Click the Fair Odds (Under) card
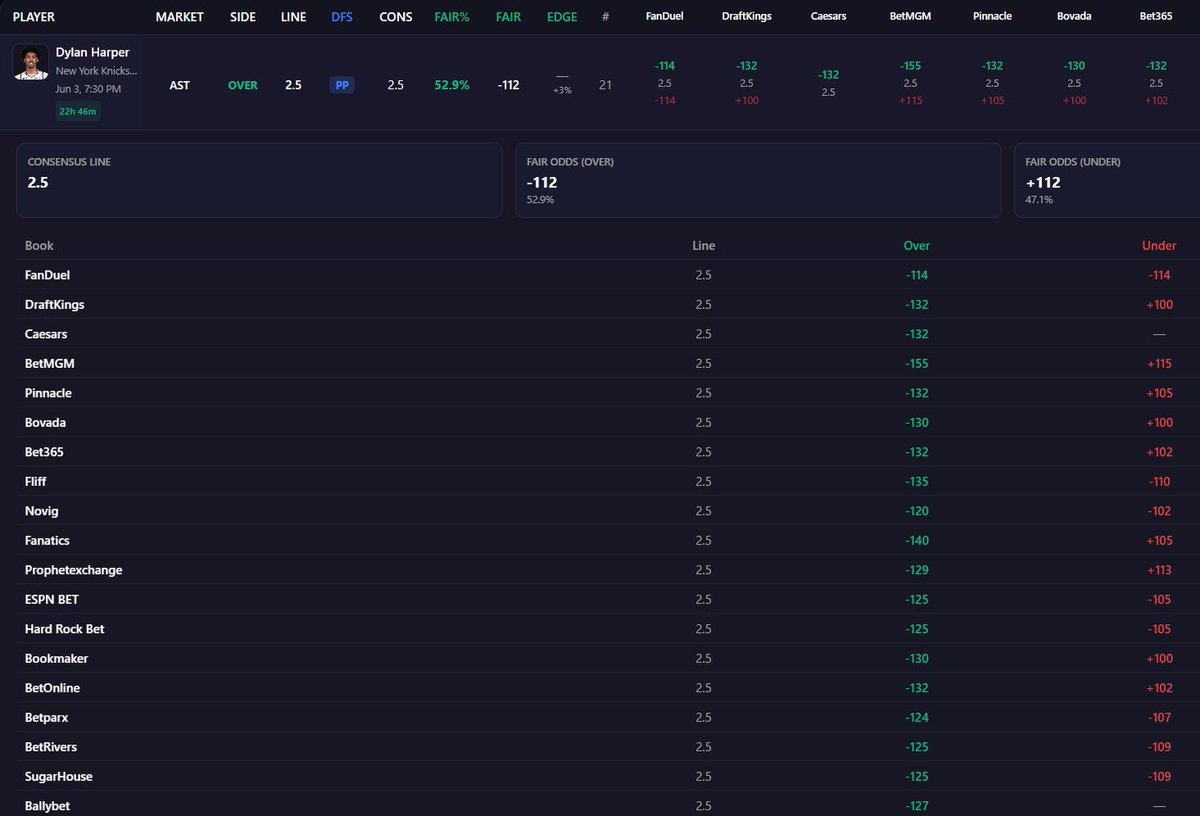 (1107, 180)
